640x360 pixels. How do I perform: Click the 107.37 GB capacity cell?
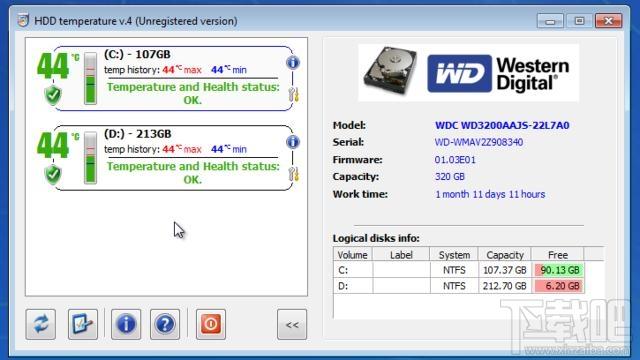[504, 270]
